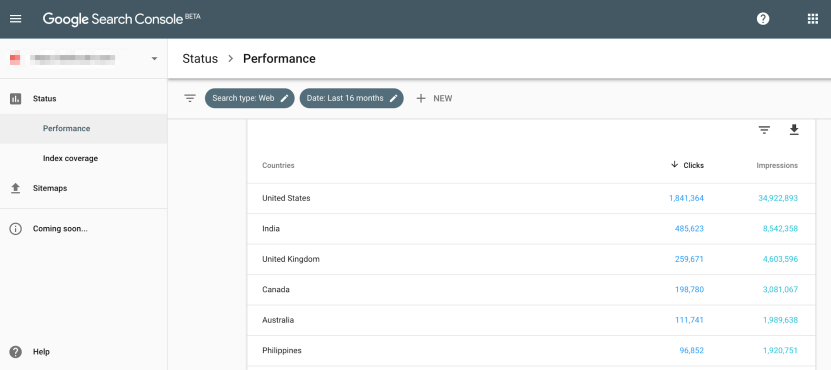The width and height of the screenshot is (831, 370).
Task: Click filter bar funnel icon
Action: [x=190, y=98]
